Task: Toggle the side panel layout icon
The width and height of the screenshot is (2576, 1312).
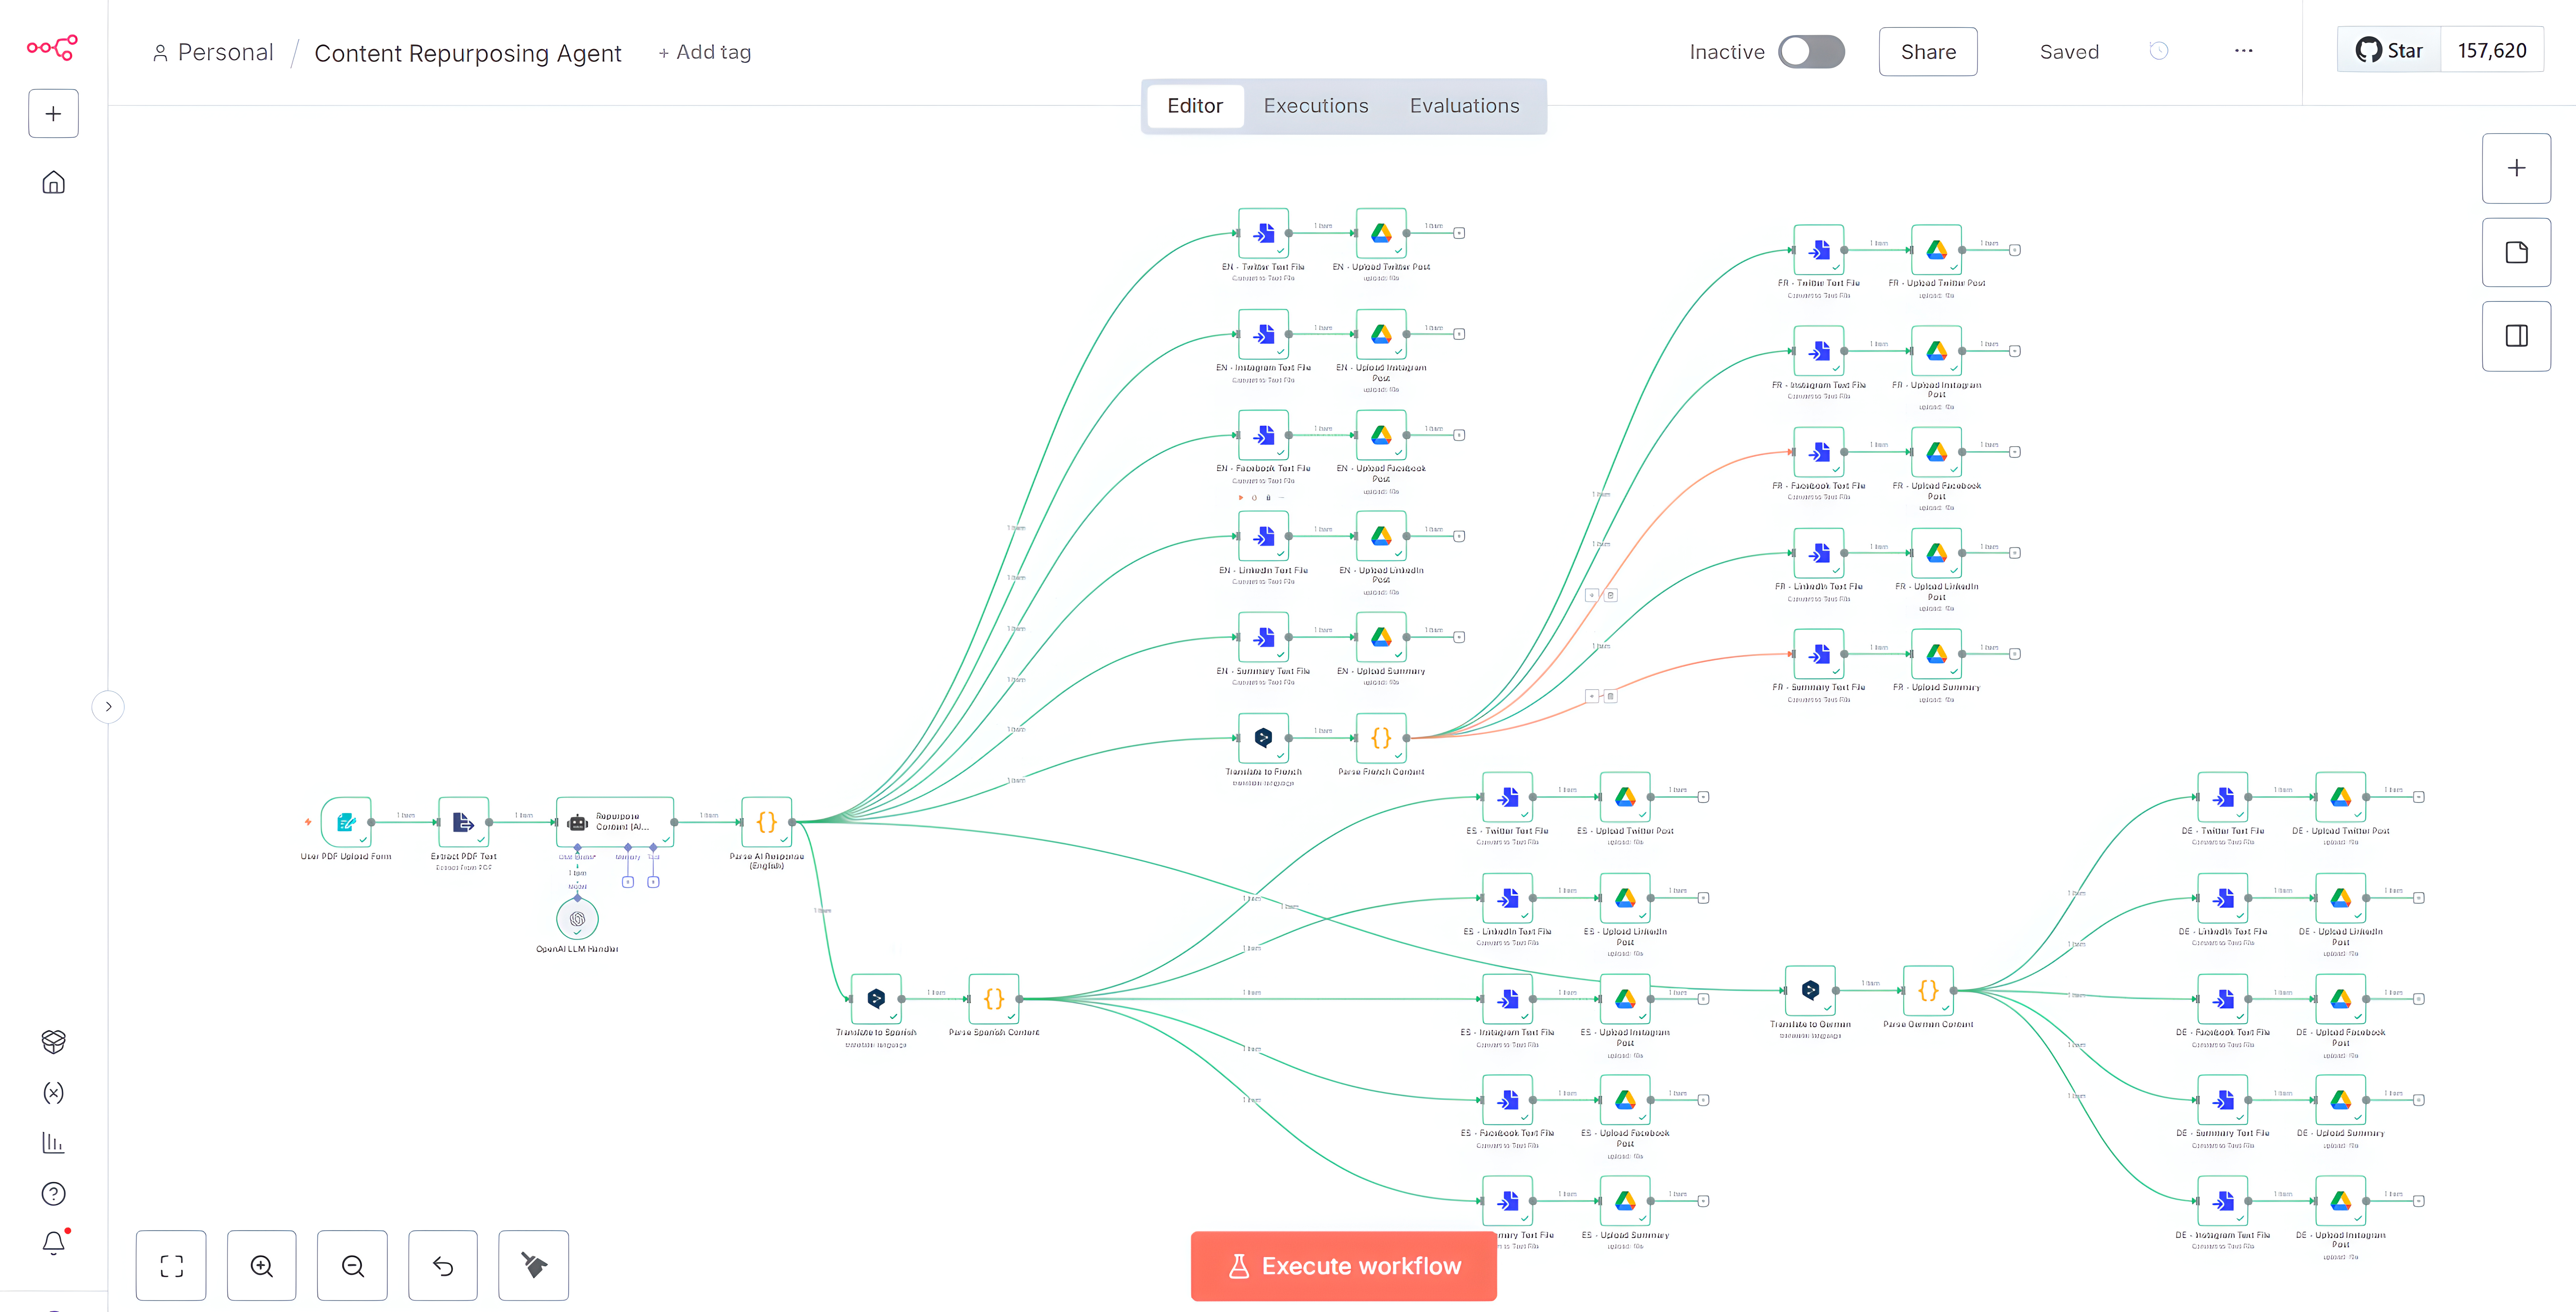Action: 2516,336
